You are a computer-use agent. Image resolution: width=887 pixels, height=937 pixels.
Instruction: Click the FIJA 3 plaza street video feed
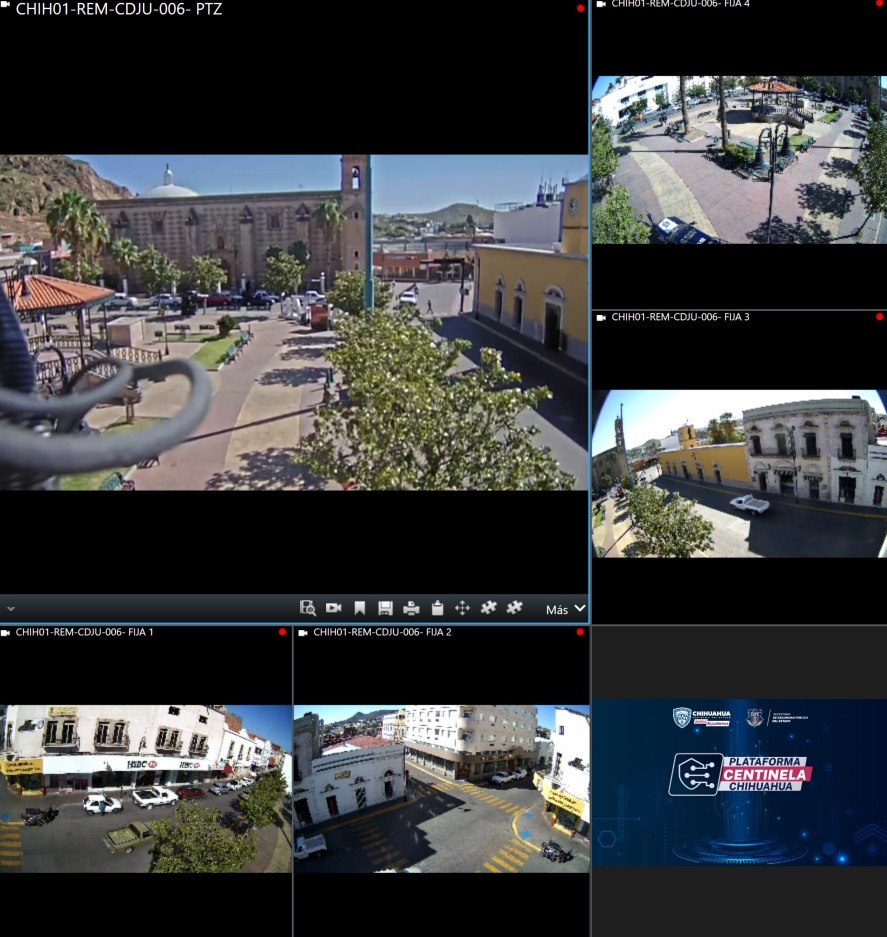click(739, 473)
